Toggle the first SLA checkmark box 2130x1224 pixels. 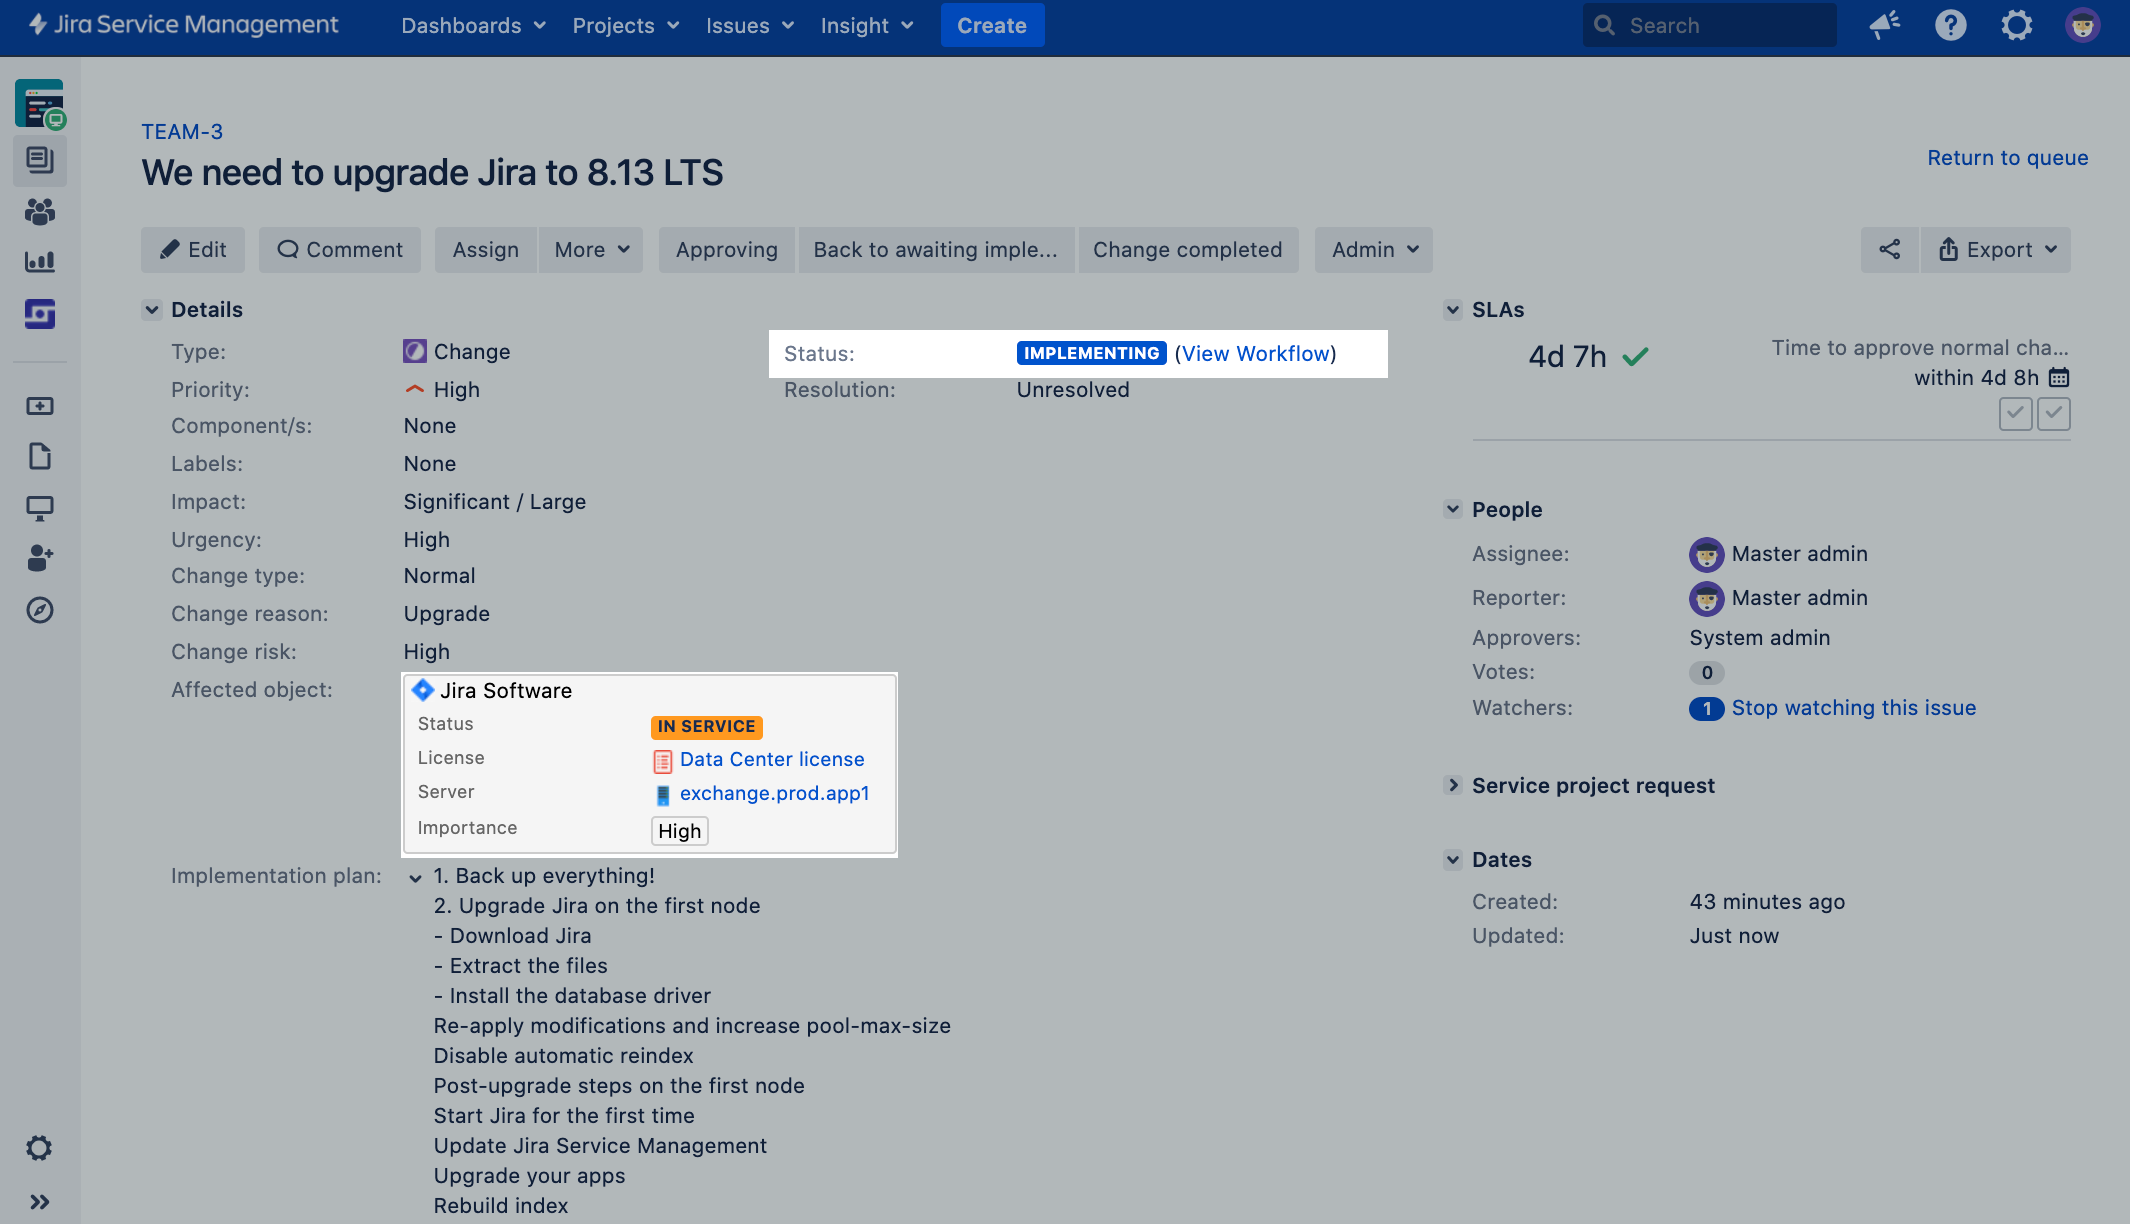(2015, 413)
